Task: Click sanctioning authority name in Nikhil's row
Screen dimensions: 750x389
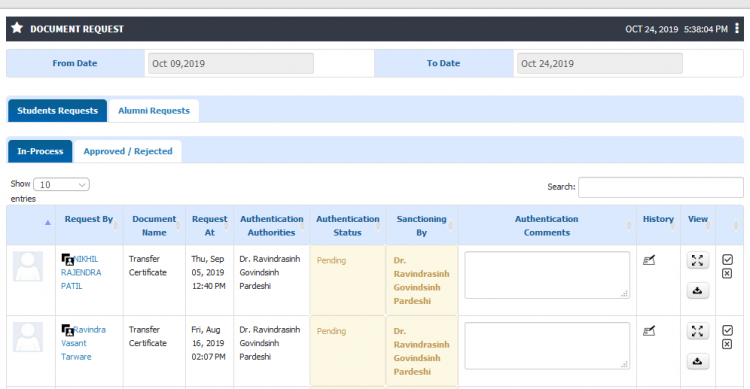Action: (421, 280)
